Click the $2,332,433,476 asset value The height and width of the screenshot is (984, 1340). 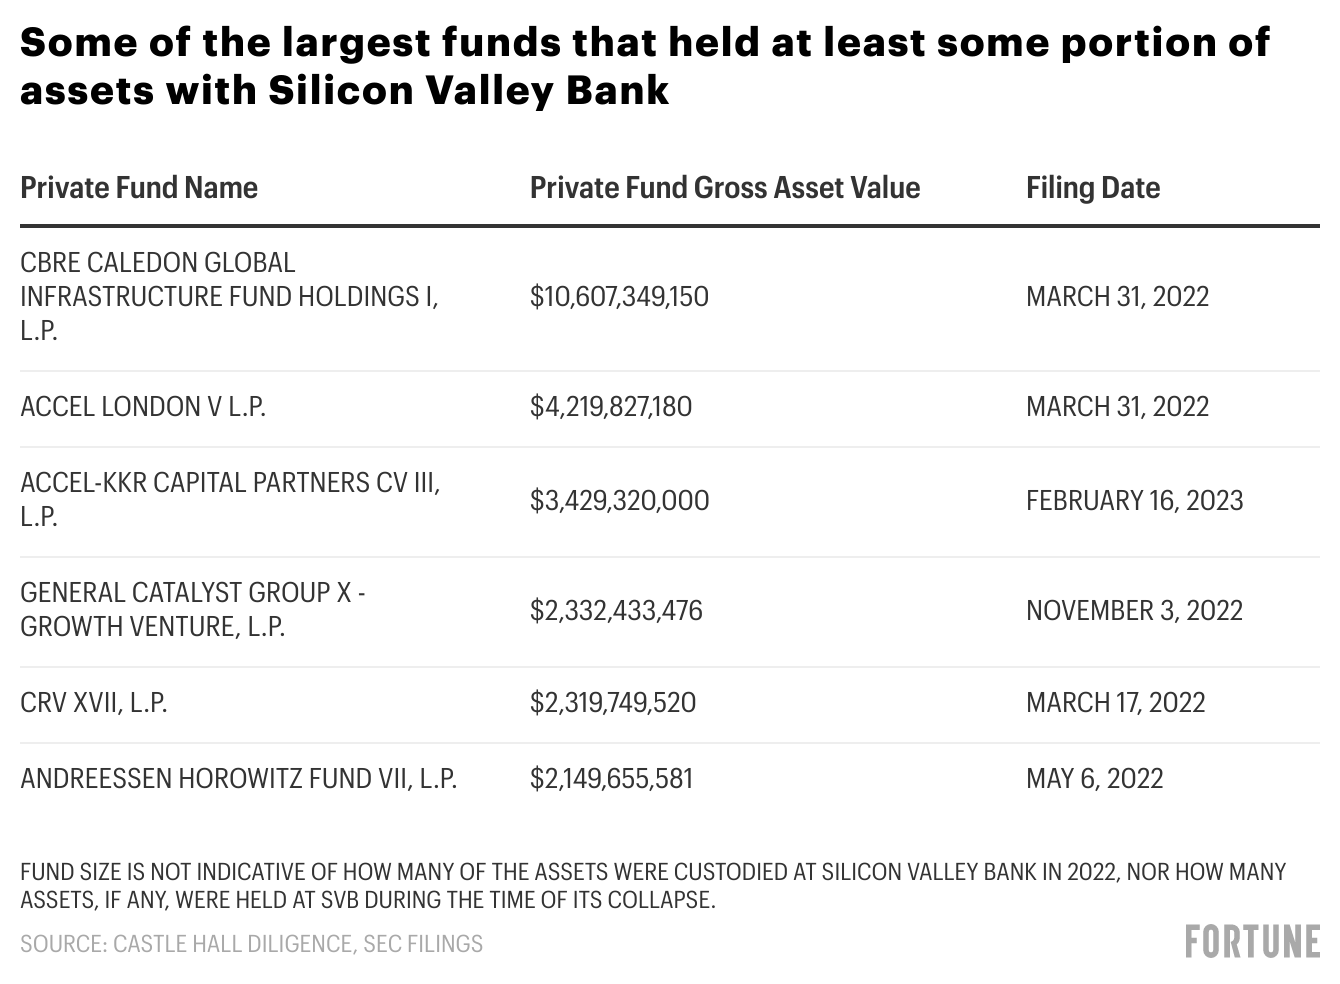coord(616,611)
